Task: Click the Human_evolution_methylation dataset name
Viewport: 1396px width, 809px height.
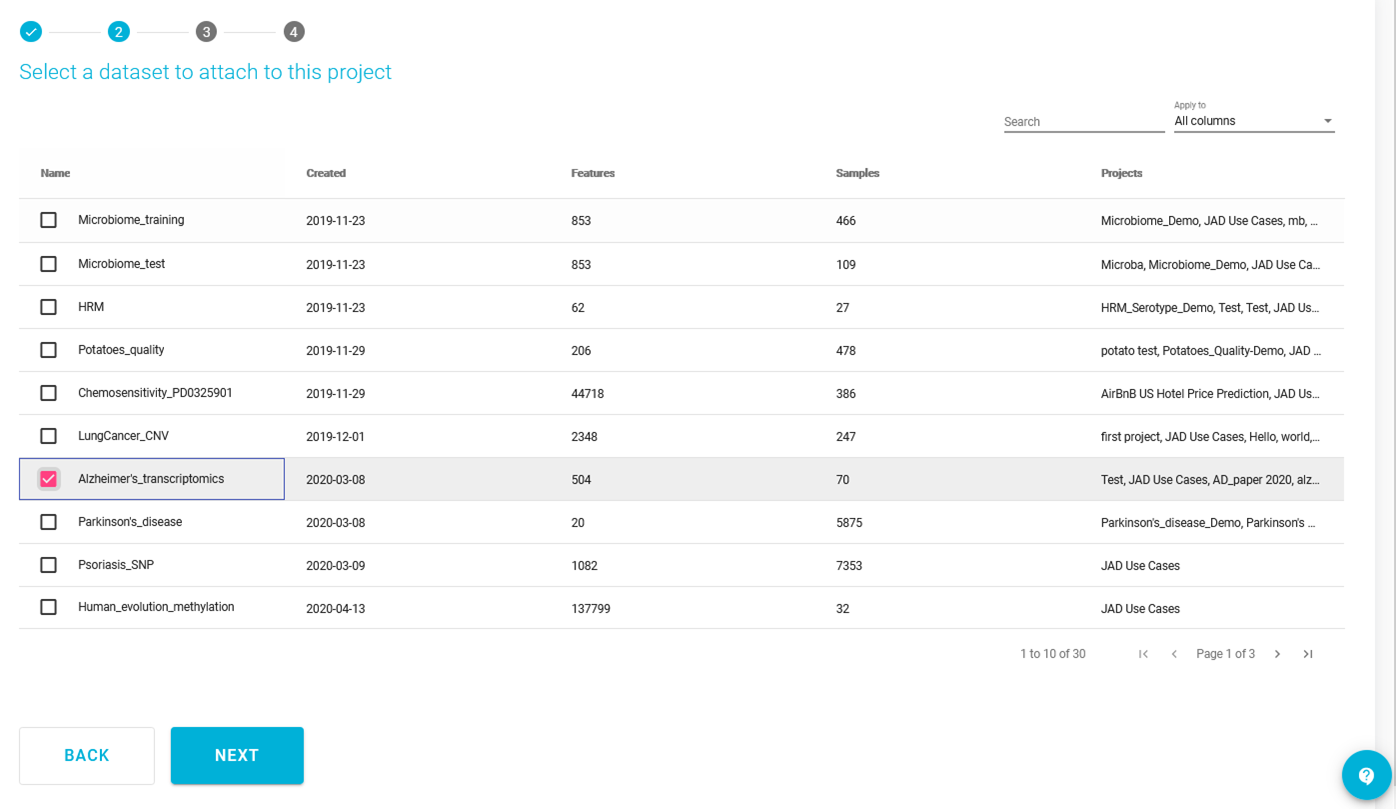Action: (x=156, y=607)
